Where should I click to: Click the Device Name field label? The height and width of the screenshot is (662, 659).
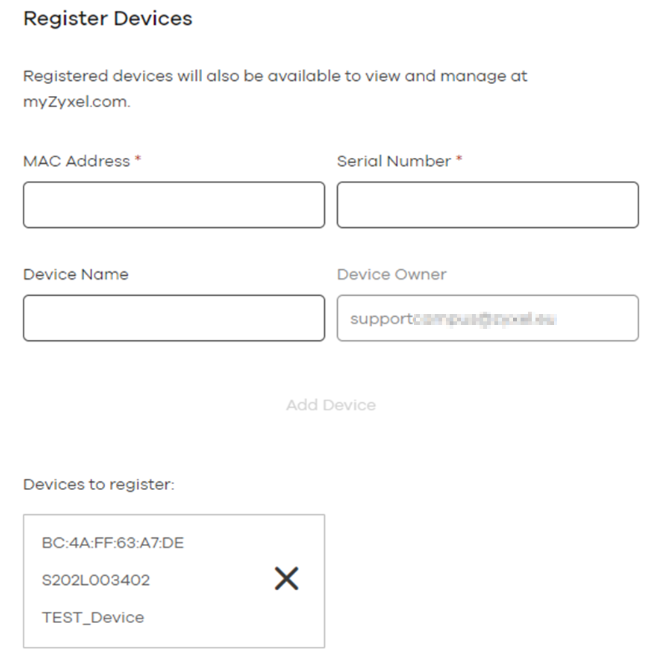point(76,274)
